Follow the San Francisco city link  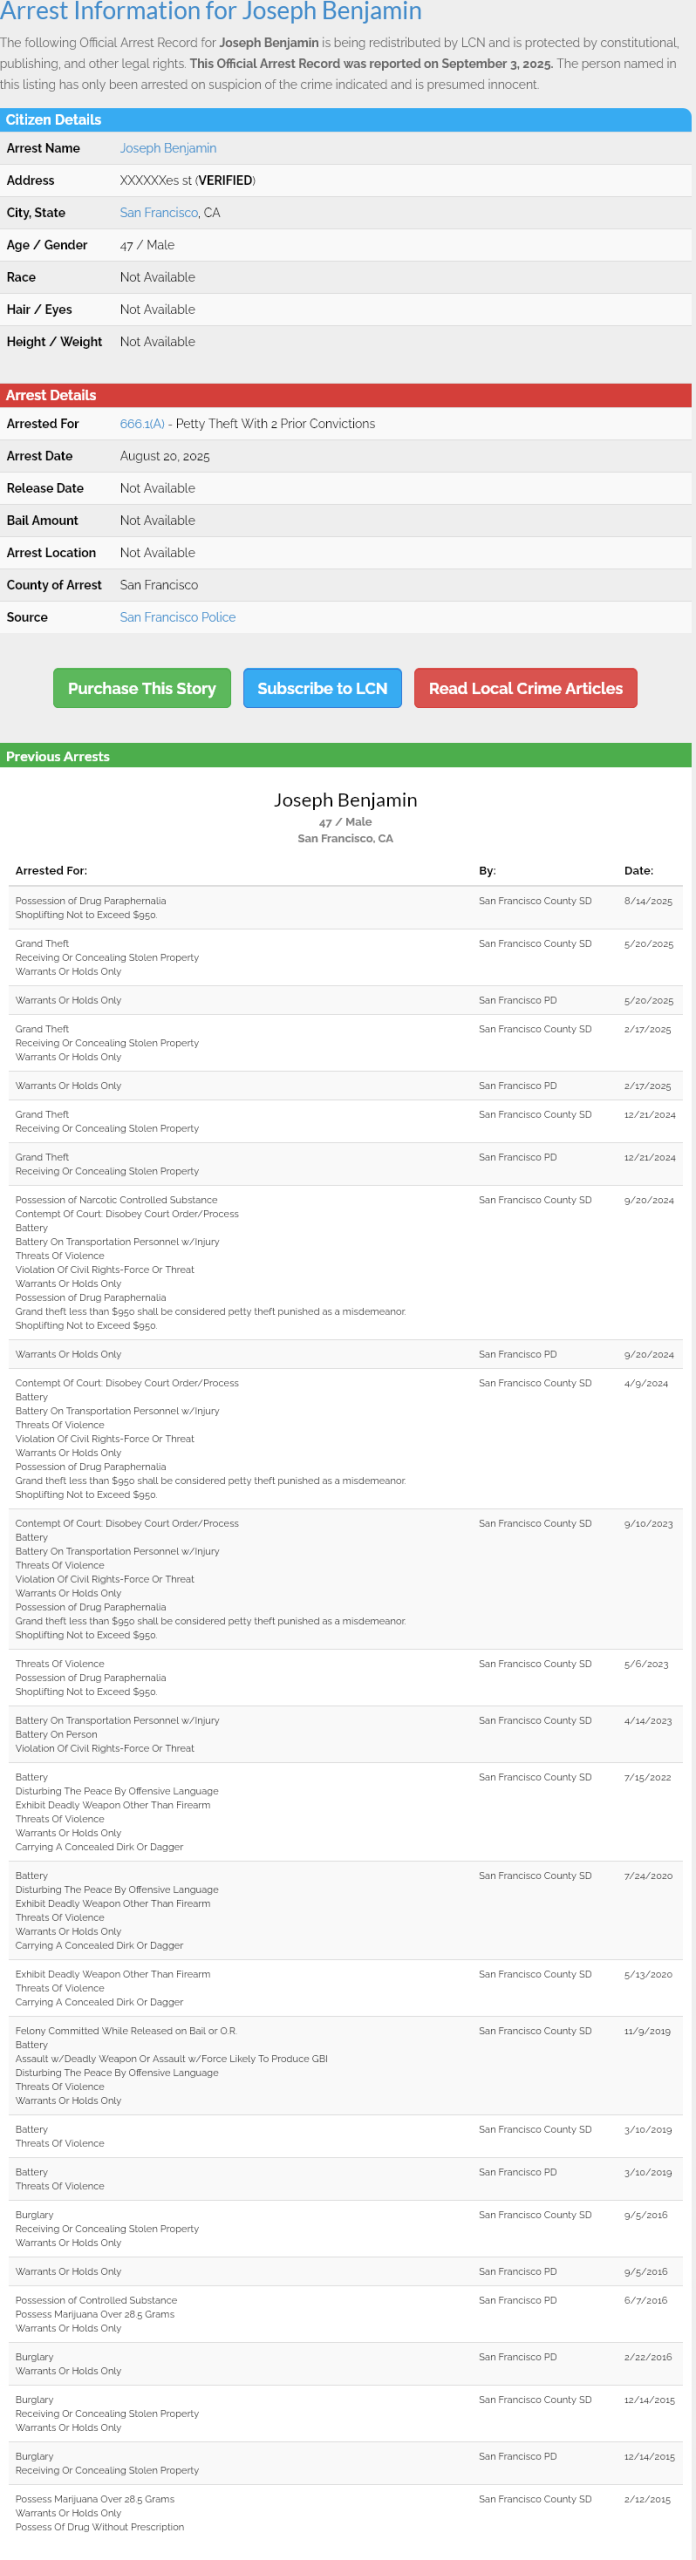159,213
